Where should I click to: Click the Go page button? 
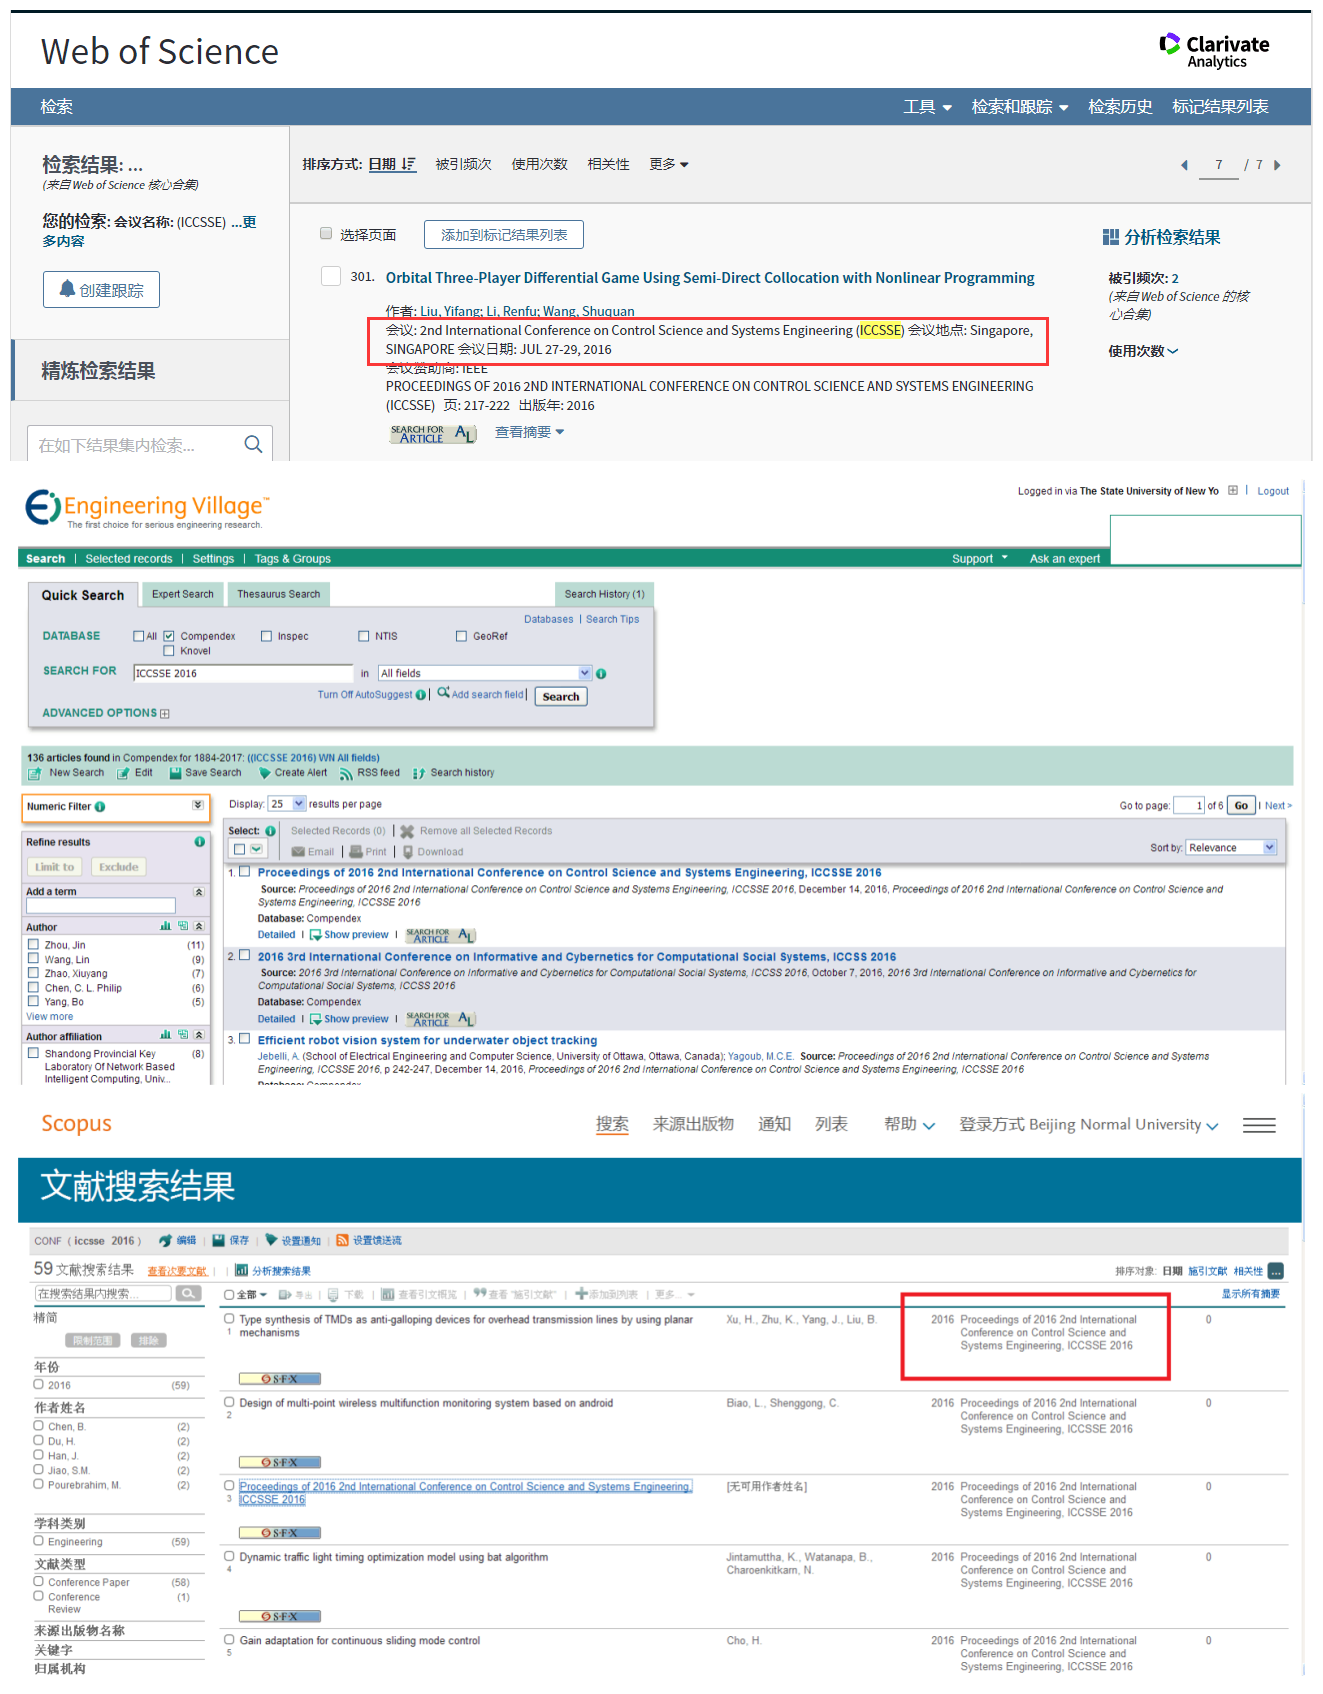tap(1241, 806)
